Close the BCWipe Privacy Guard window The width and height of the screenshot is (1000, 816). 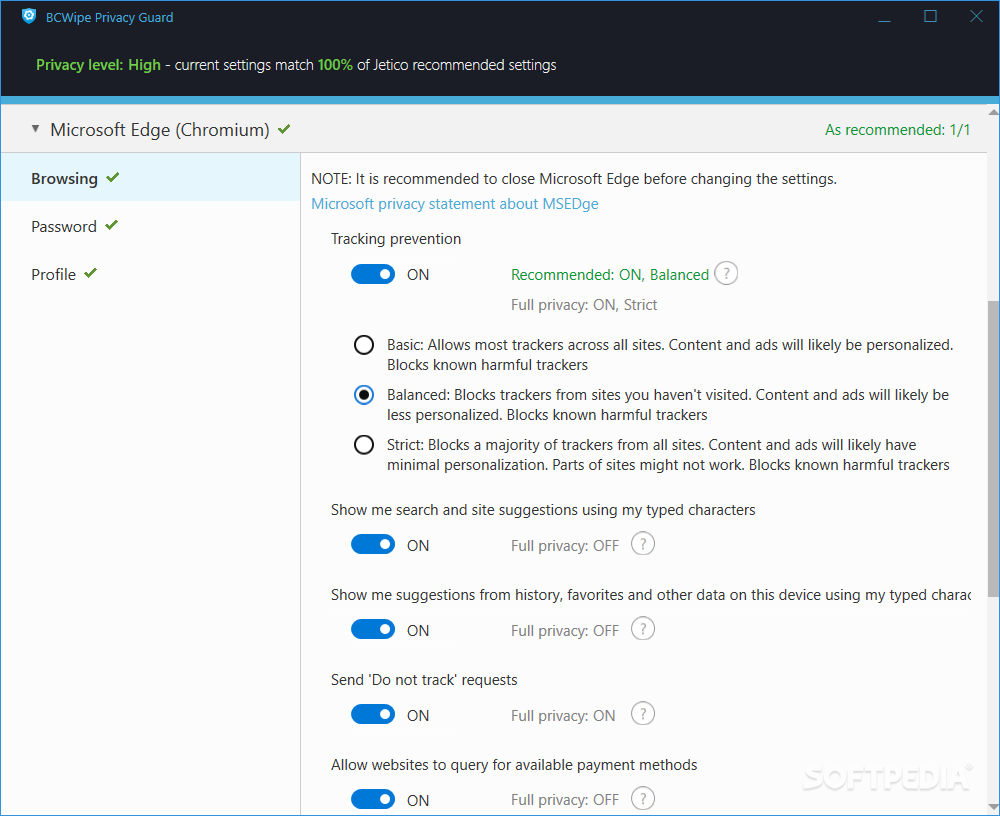(x=976, y=17)
